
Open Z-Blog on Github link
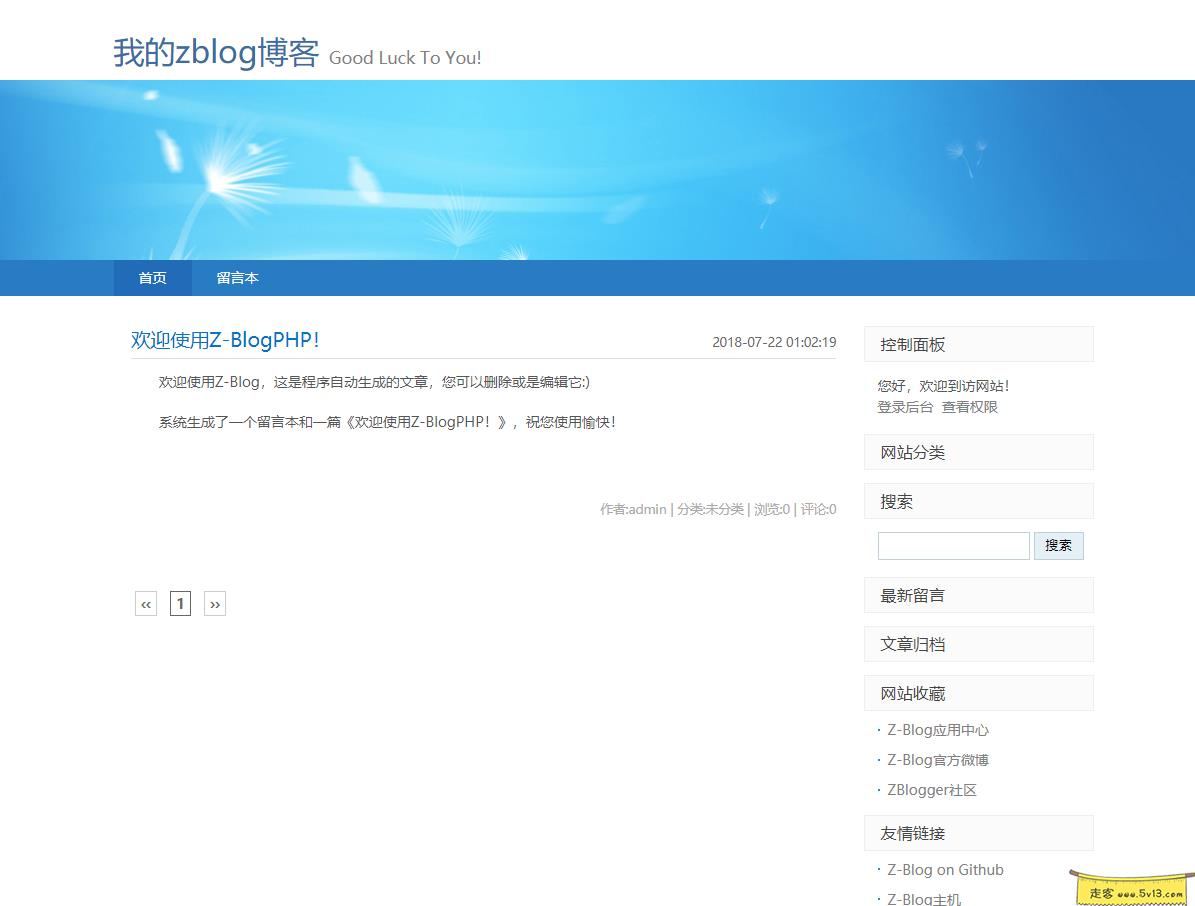click(944, 870)
